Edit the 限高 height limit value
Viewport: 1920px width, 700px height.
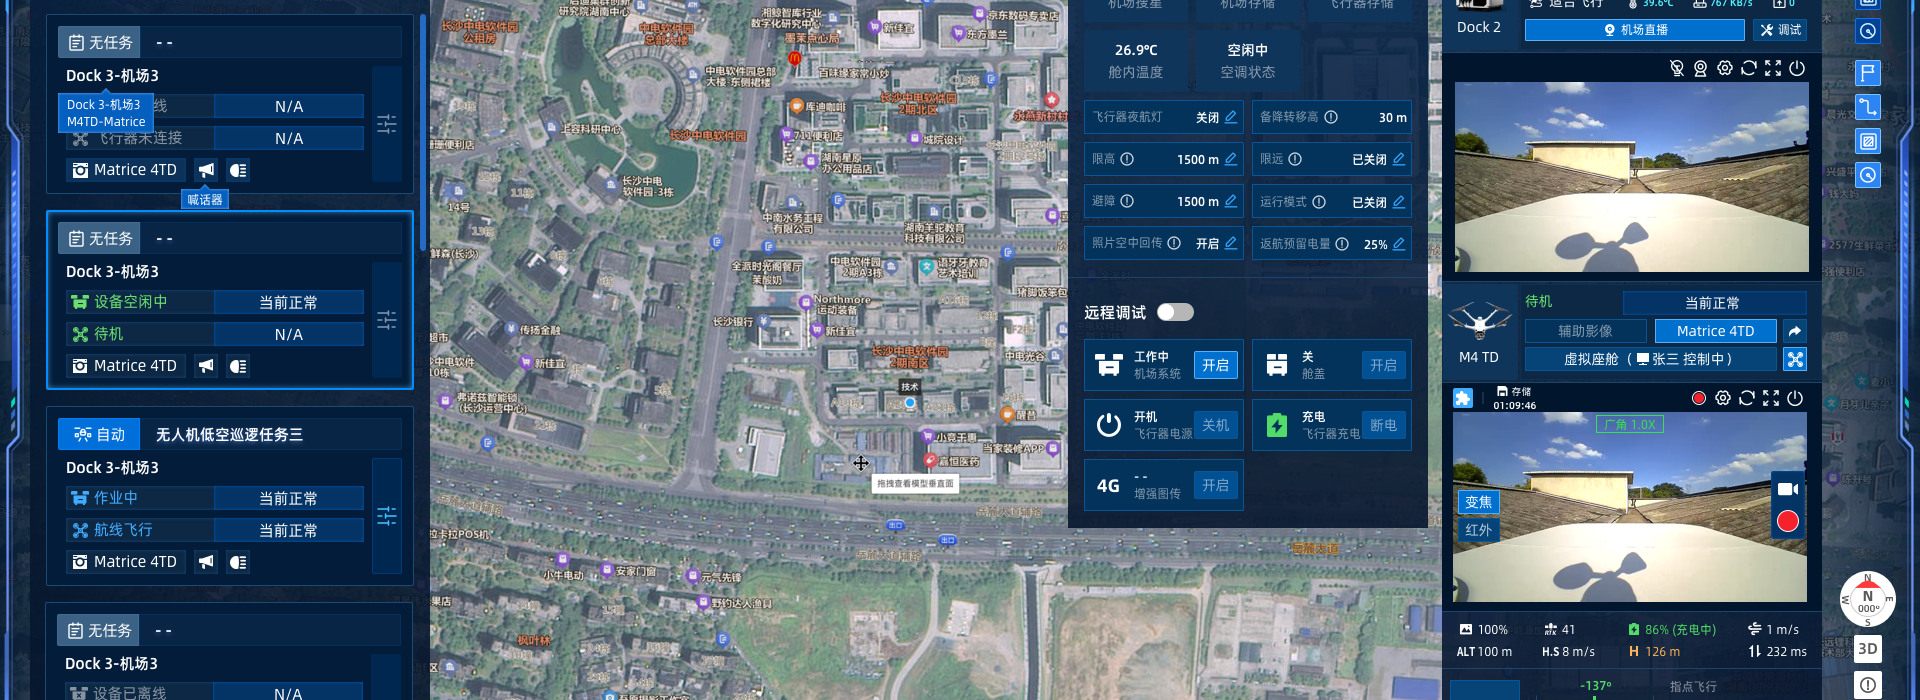click(x=1231, y=159)
